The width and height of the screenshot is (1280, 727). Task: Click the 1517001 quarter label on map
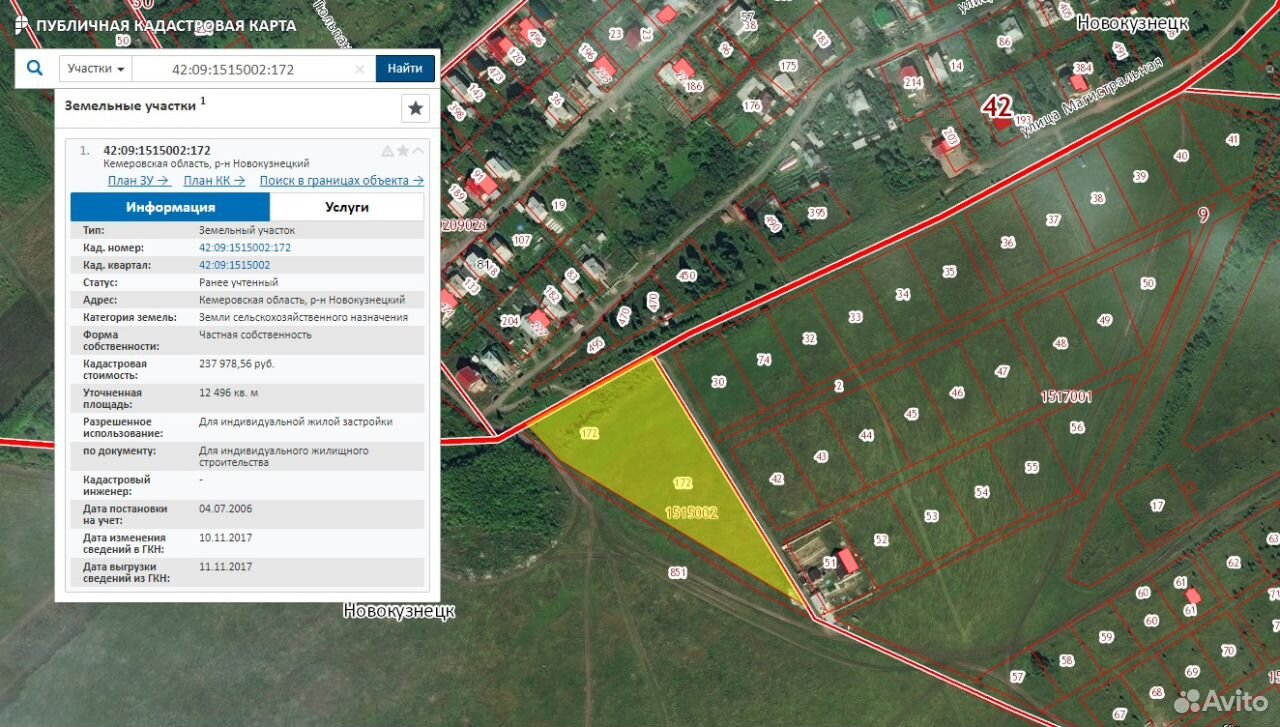point(1066,397)
